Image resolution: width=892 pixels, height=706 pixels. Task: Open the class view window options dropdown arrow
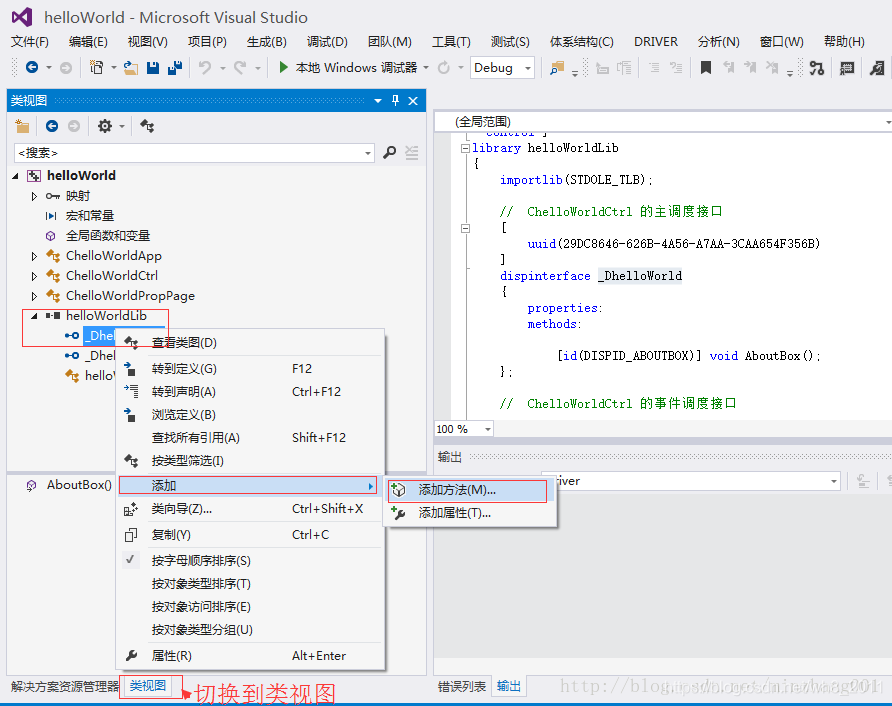(378, 101)
